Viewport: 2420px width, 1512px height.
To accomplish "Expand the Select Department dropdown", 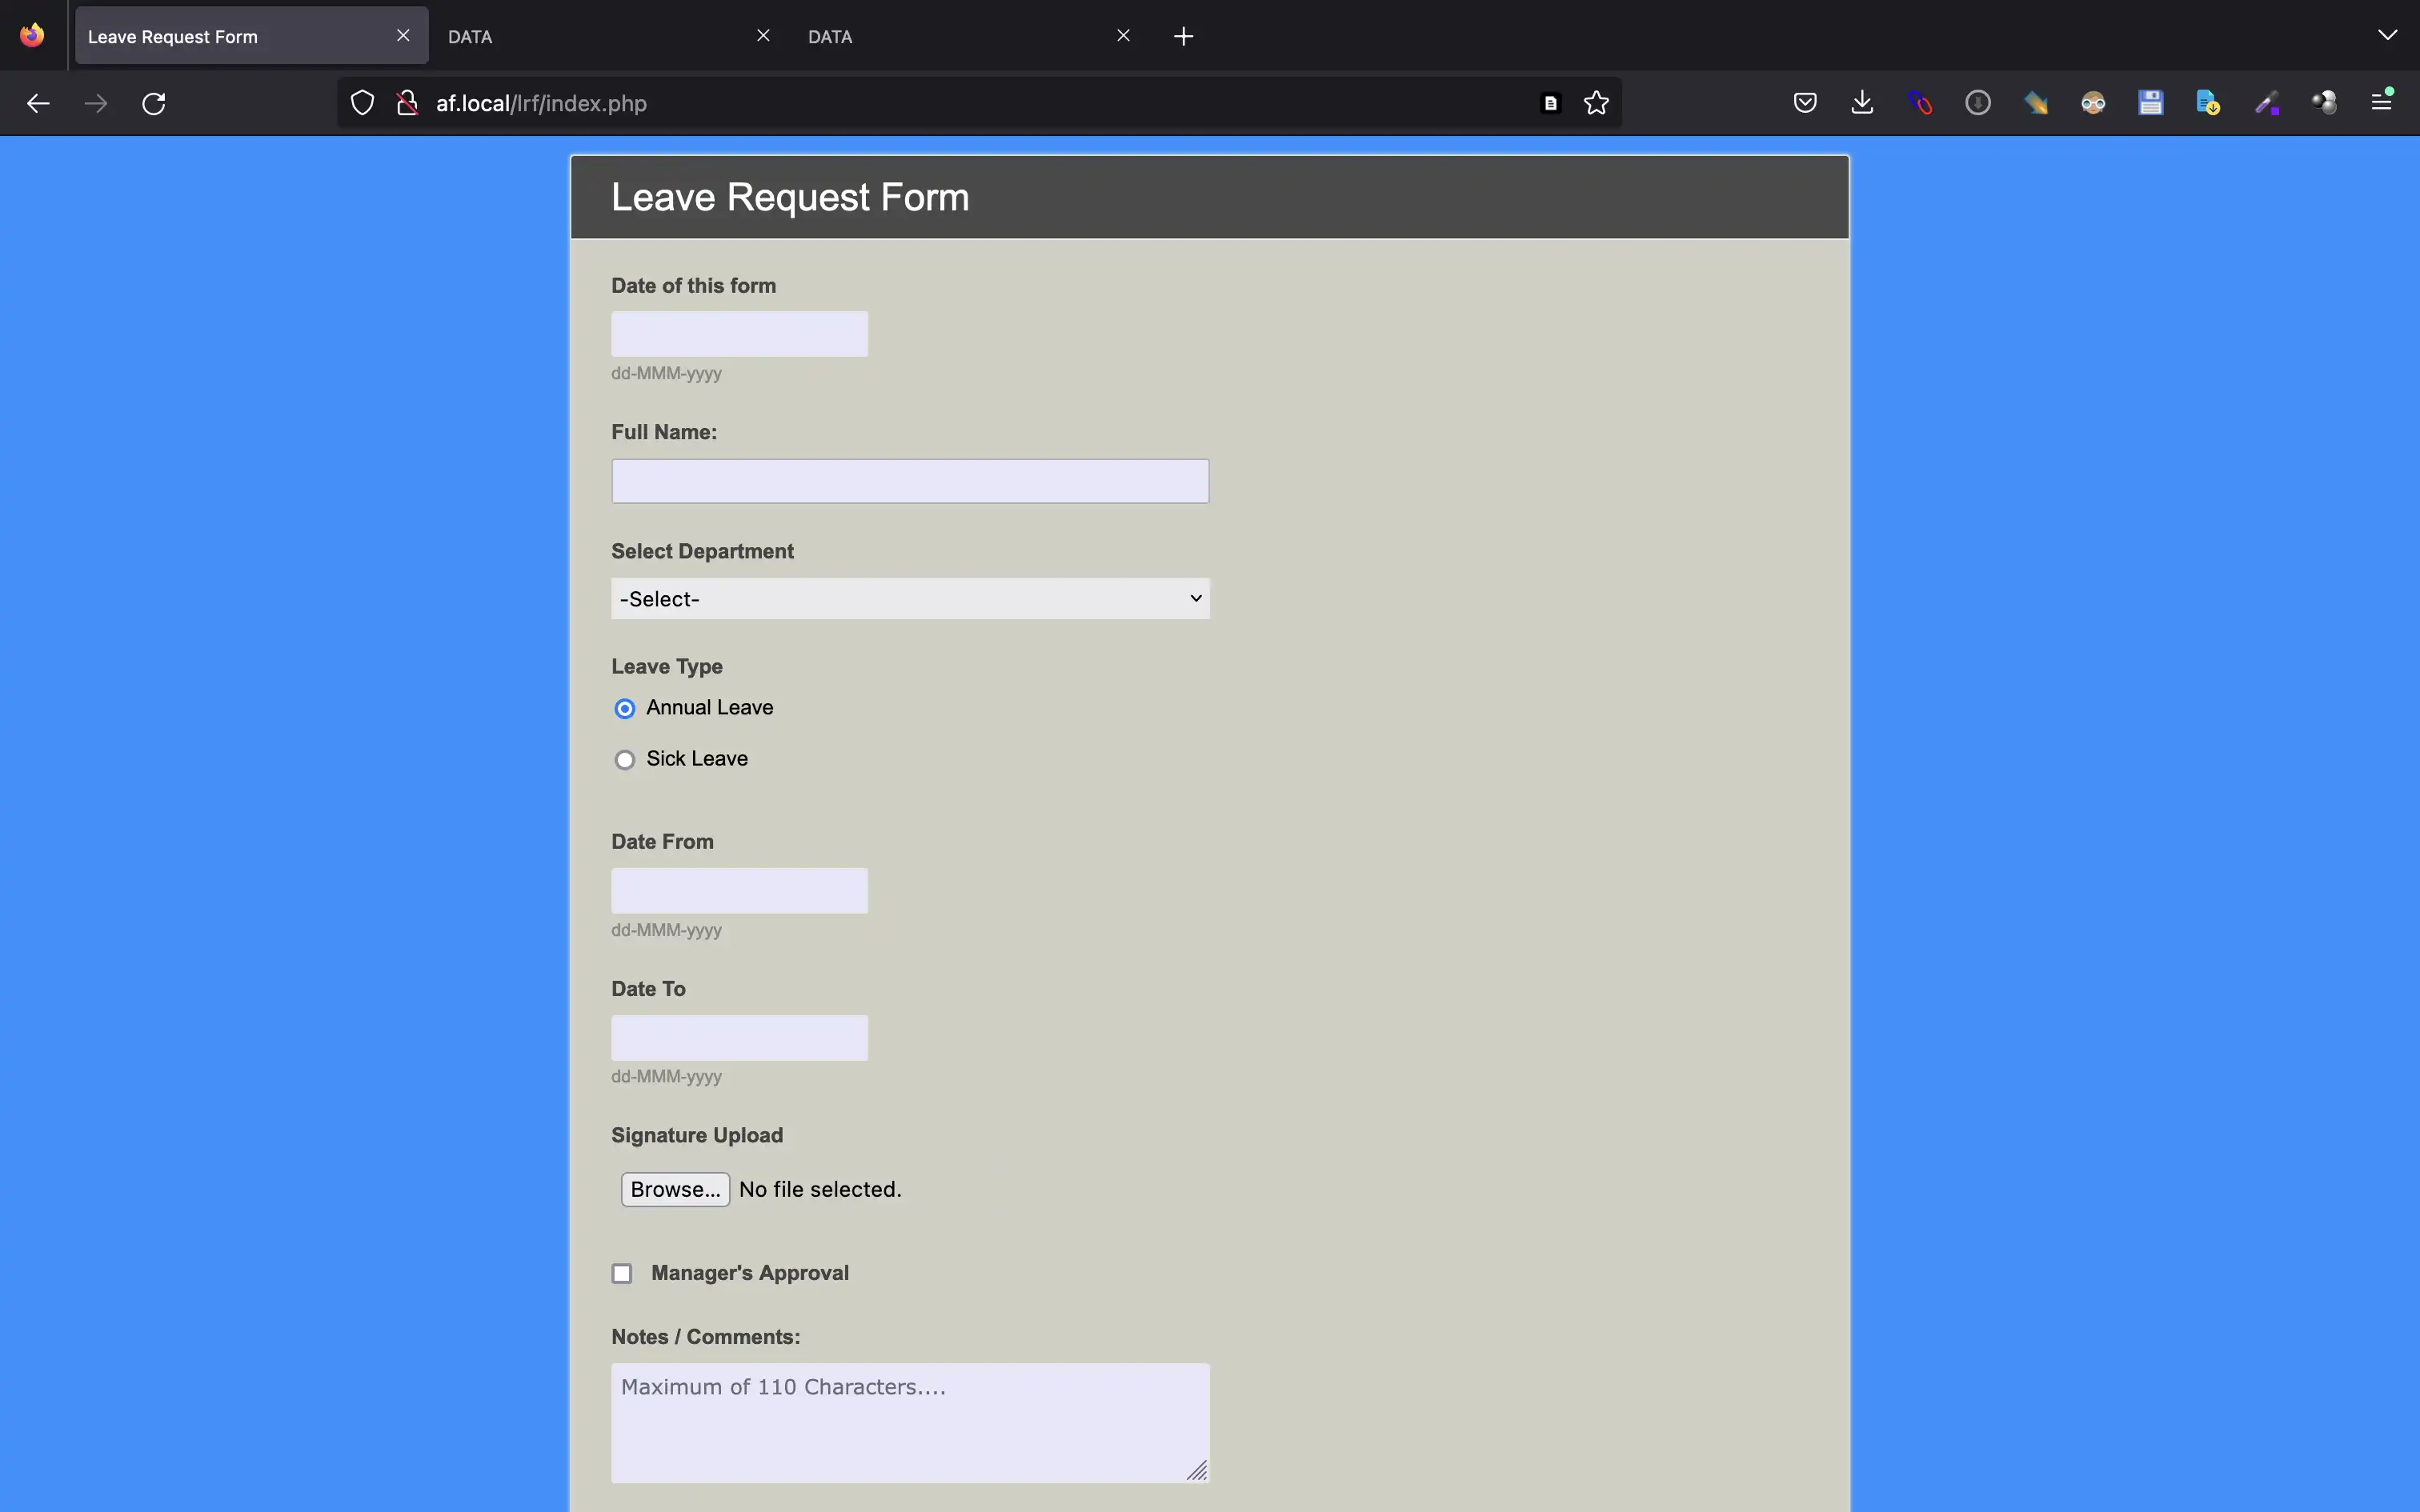I will 909,598.
